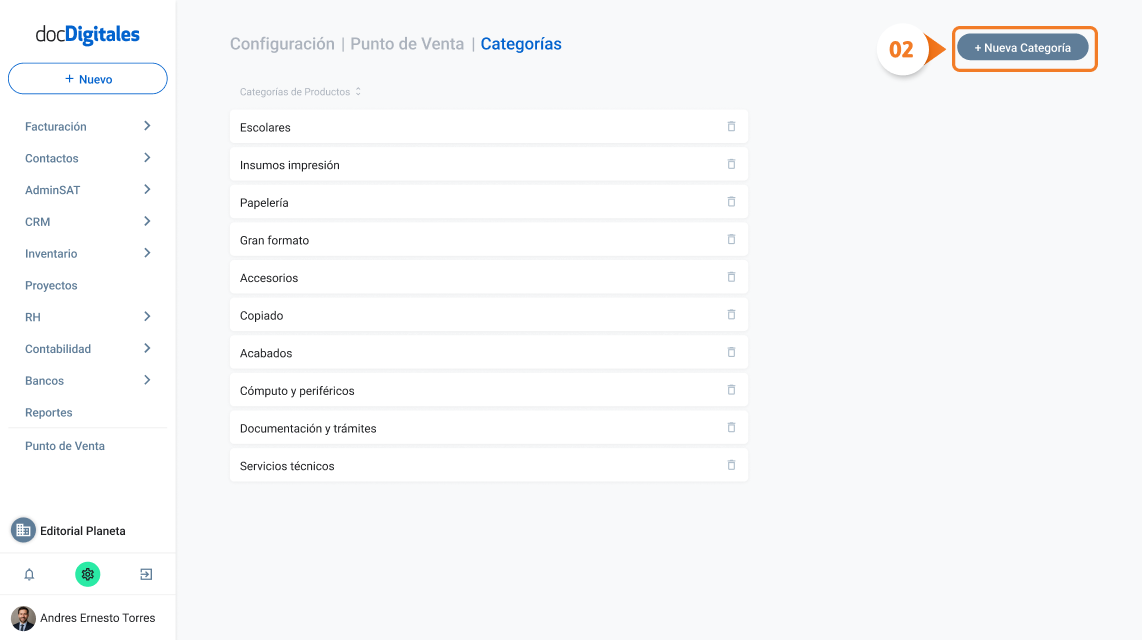Go to Punto de Venta sidebar item
Screen dimensions: 1142x640
click(65, 446)
